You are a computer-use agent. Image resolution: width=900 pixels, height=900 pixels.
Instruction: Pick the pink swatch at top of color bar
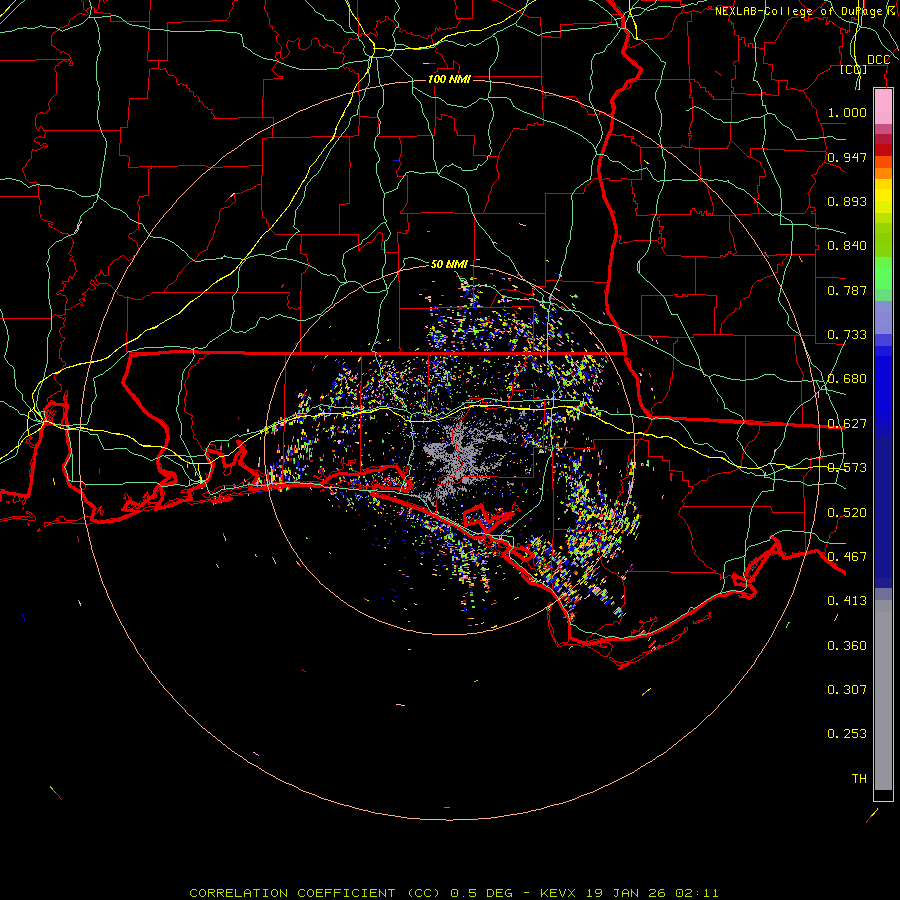pos(883,104)
